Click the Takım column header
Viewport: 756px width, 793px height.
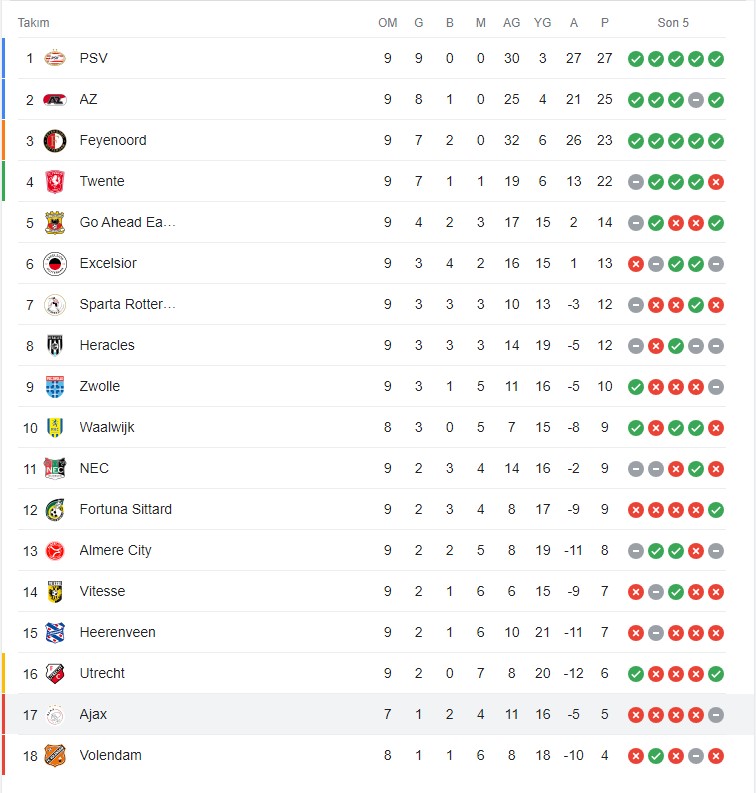(x=34, y=23)
